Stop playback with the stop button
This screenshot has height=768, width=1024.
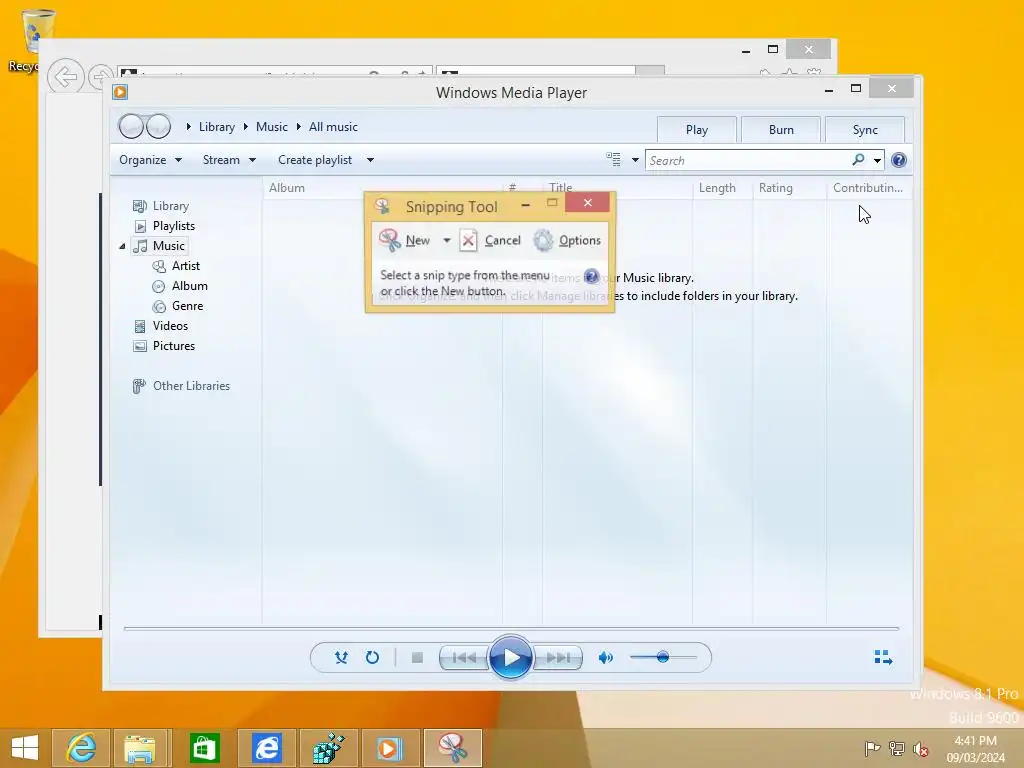(x=417, y=658)
